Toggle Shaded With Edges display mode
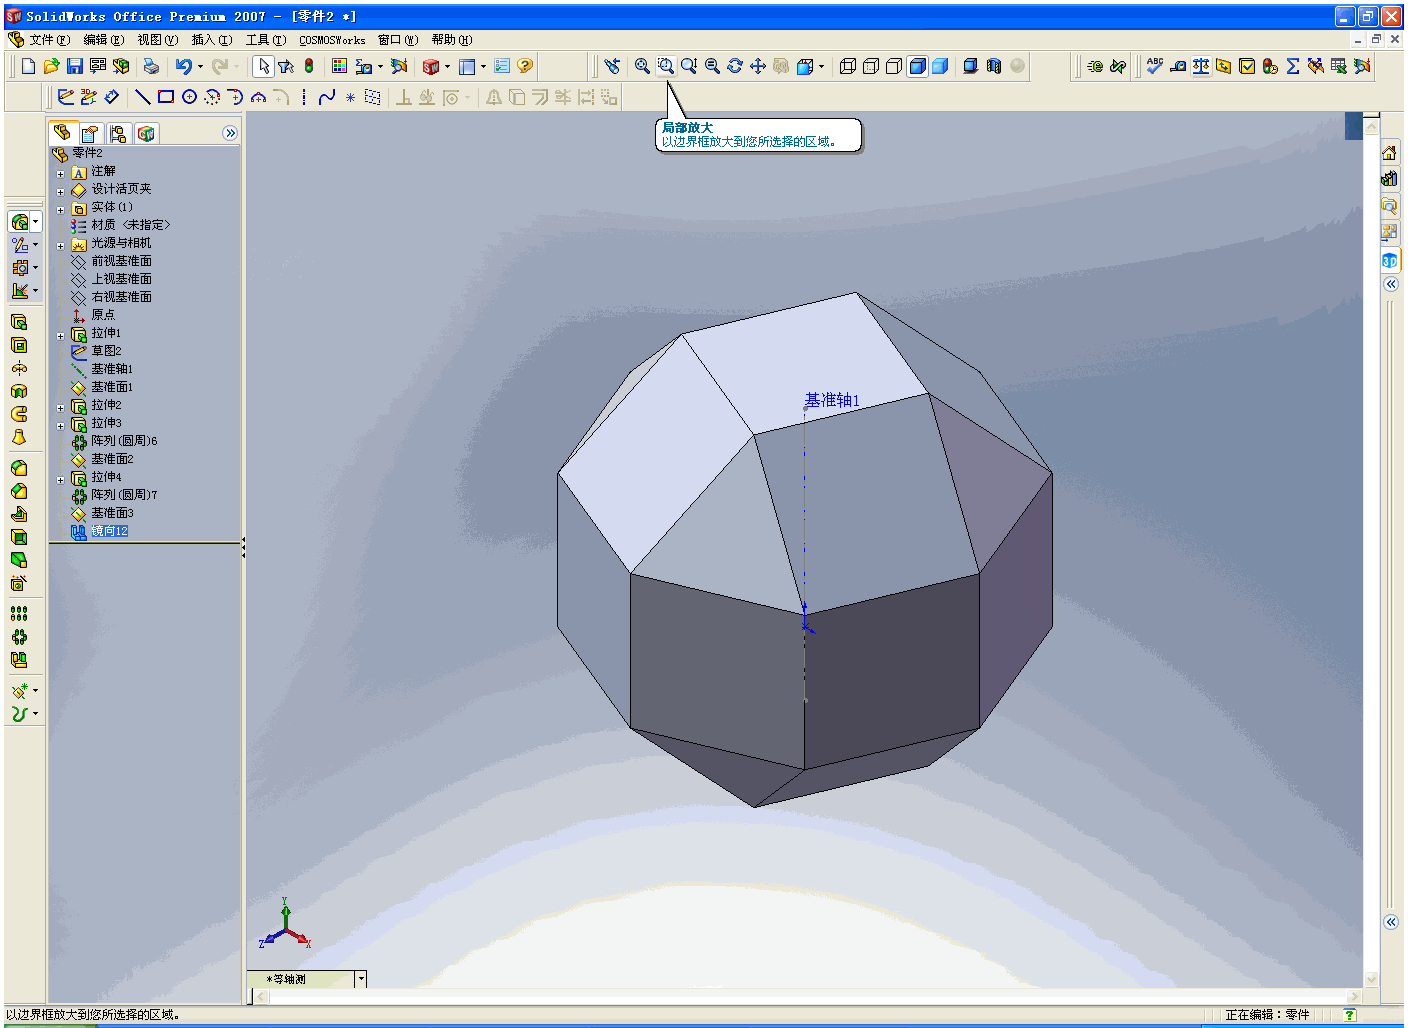Viewport: 1408px width, 1028px height. coord(917,66)
